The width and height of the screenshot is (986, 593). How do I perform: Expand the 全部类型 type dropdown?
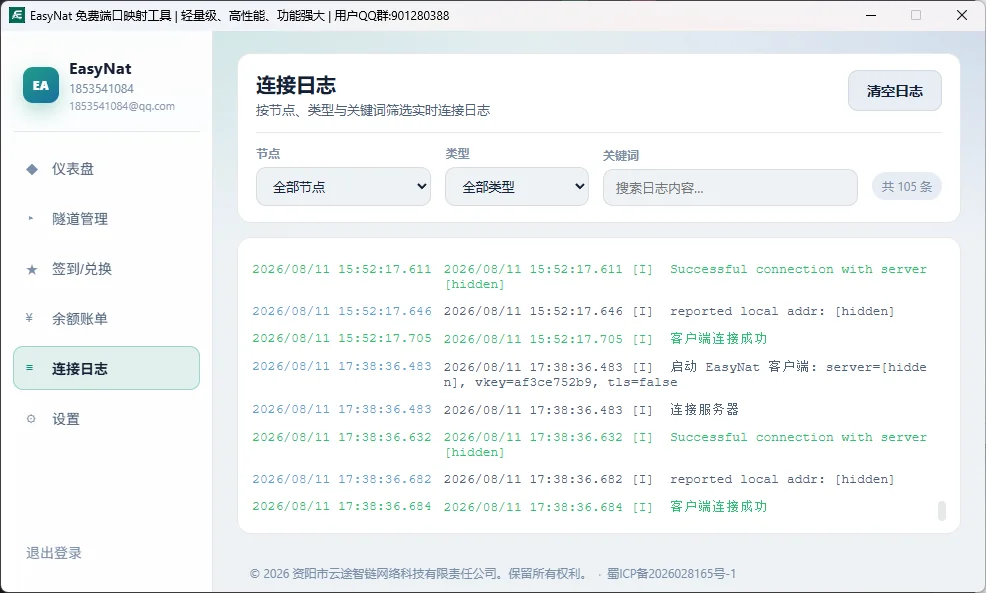tap(517, 187)
